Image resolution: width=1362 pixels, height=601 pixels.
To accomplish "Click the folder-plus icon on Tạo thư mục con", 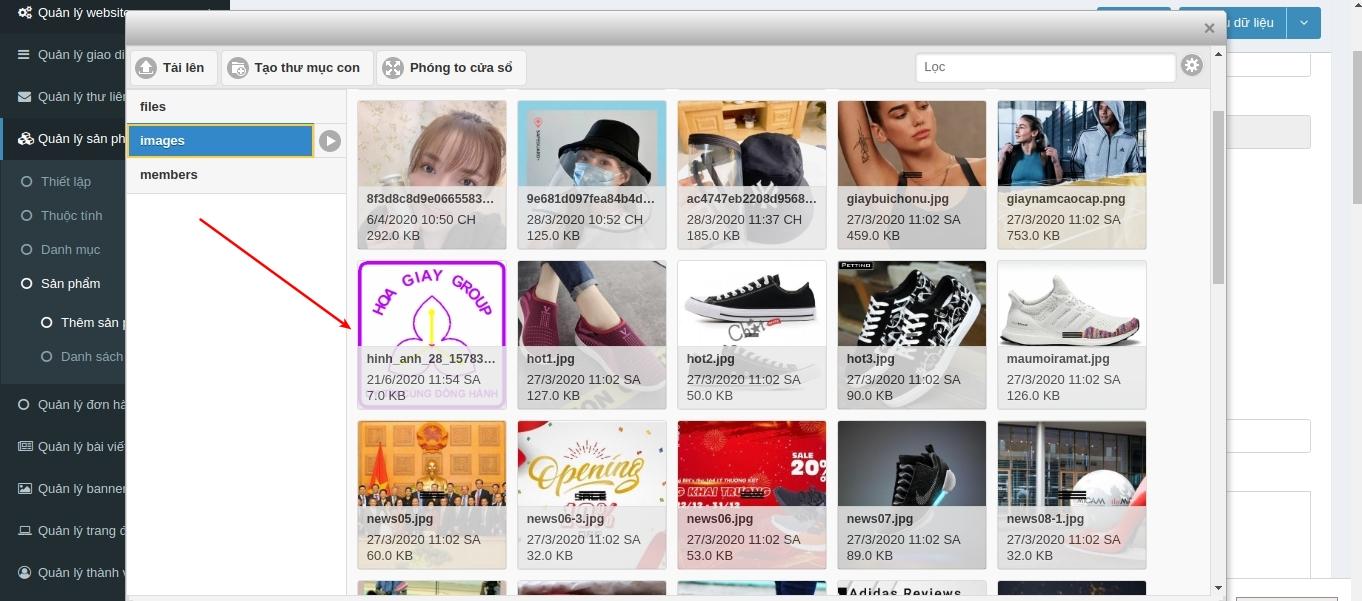I will pyautogui.click(x=238, y=68).
